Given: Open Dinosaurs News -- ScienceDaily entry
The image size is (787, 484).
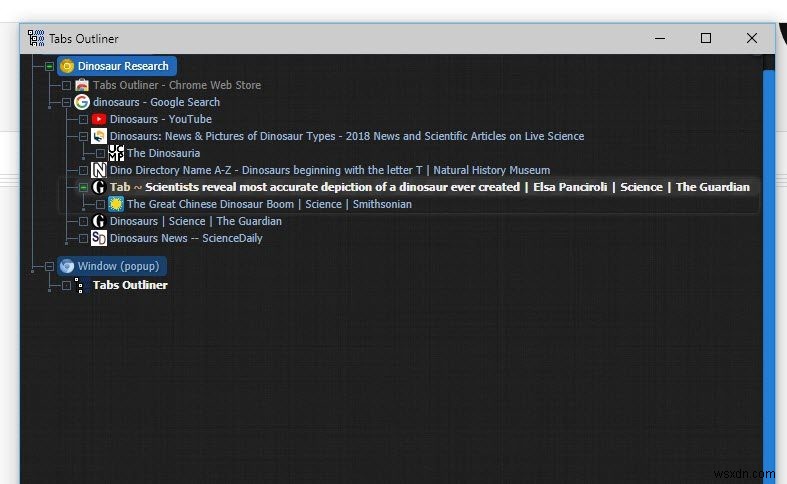Looking at the screenshot, I should (x=186, y=238).
